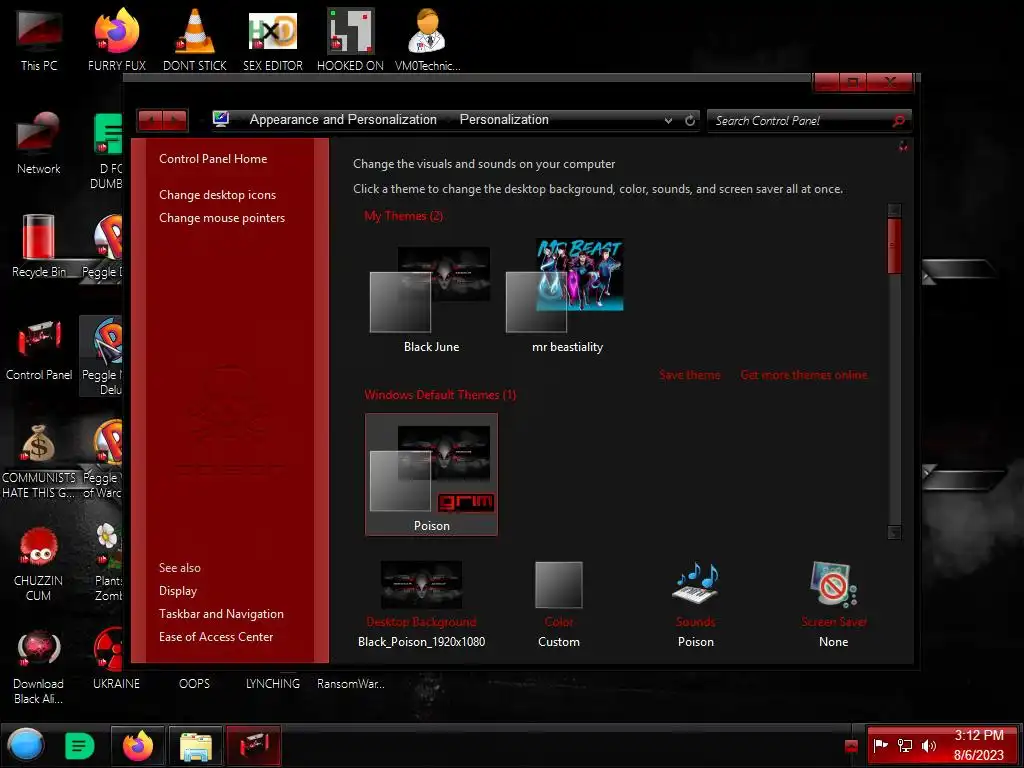The width and height of the screenshot is (1024, 768).
Task: Open Firefox from the taskbar
Action: click(x=137, y=746)
